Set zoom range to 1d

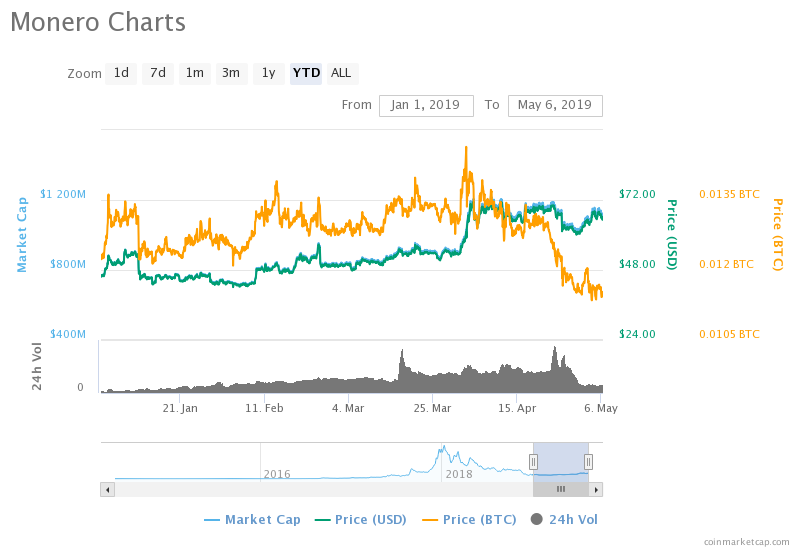[121, 73]
